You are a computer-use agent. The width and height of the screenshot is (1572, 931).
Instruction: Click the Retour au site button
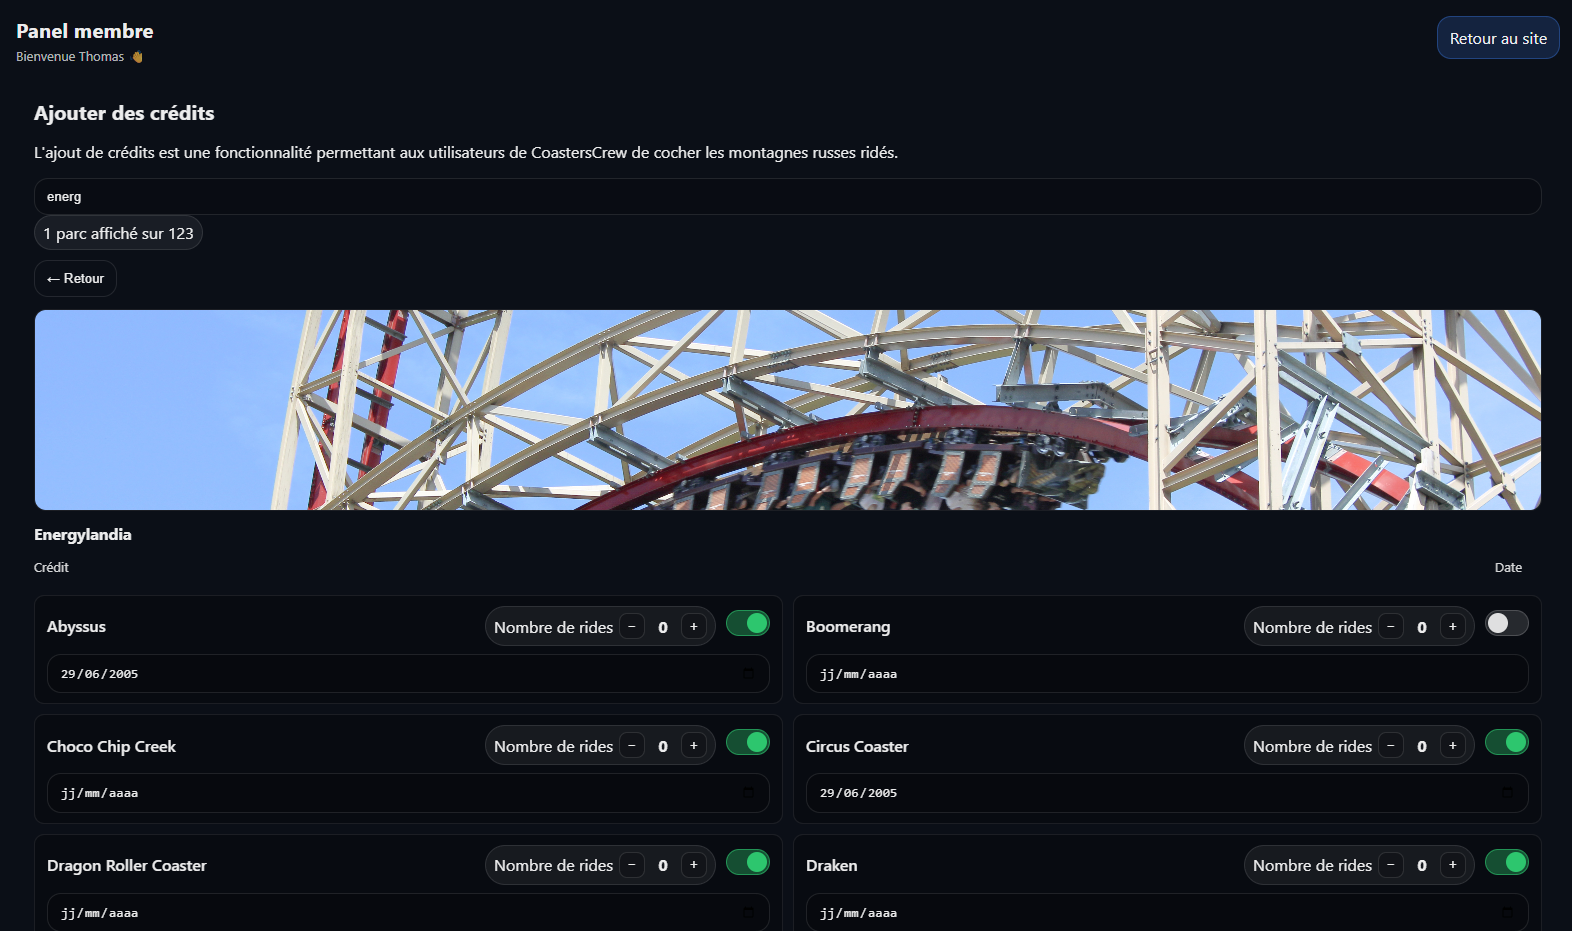1497,38
